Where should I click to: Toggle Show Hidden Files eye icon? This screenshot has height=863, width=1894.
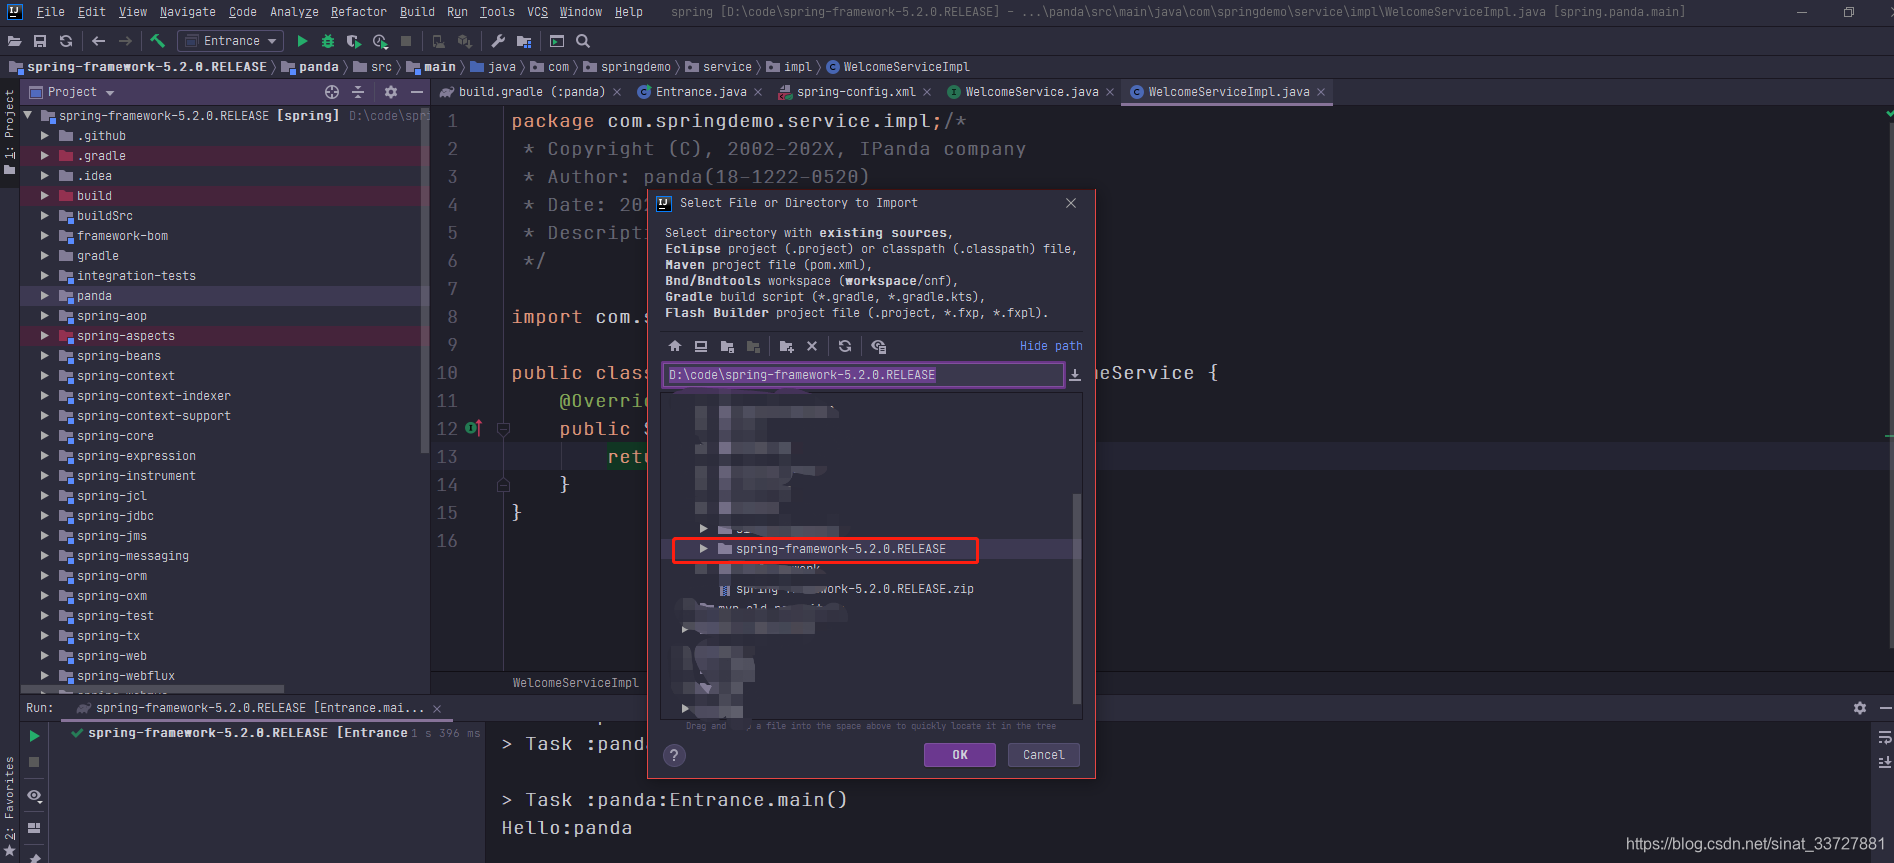[878, 346]
